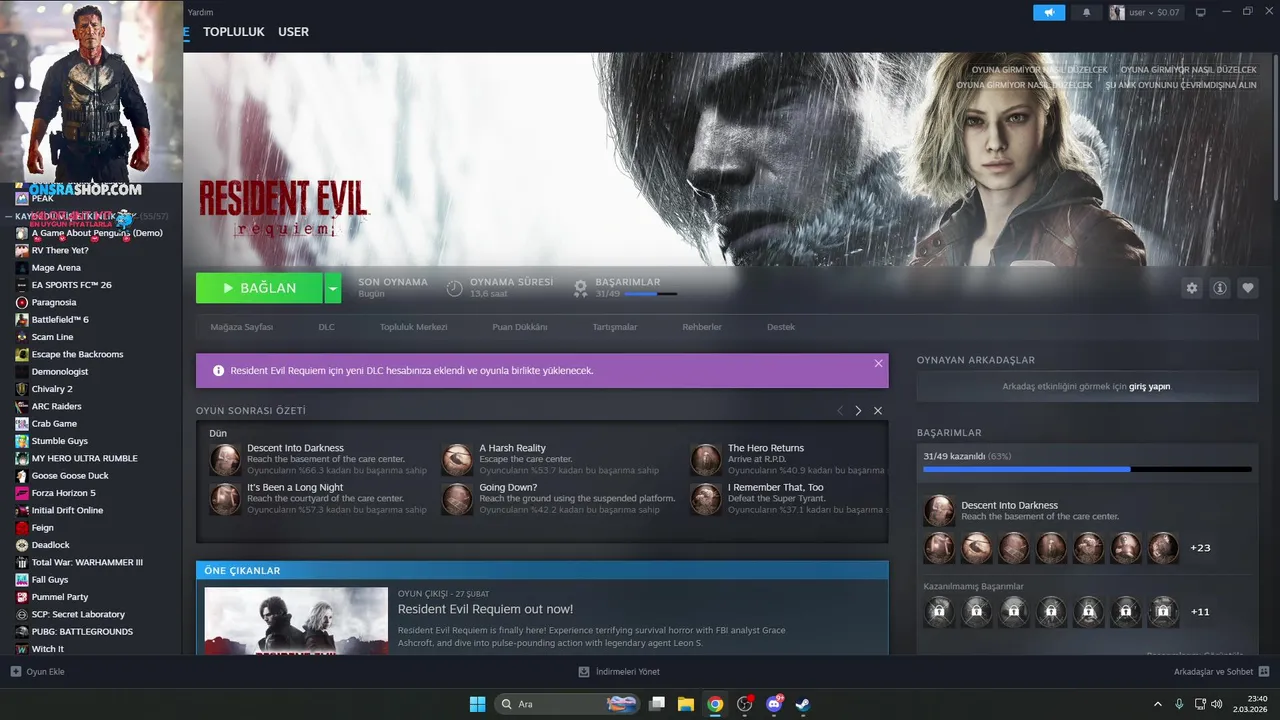Click the microphone tray icon
The image size is (1280, 720).
(1179, 704)
